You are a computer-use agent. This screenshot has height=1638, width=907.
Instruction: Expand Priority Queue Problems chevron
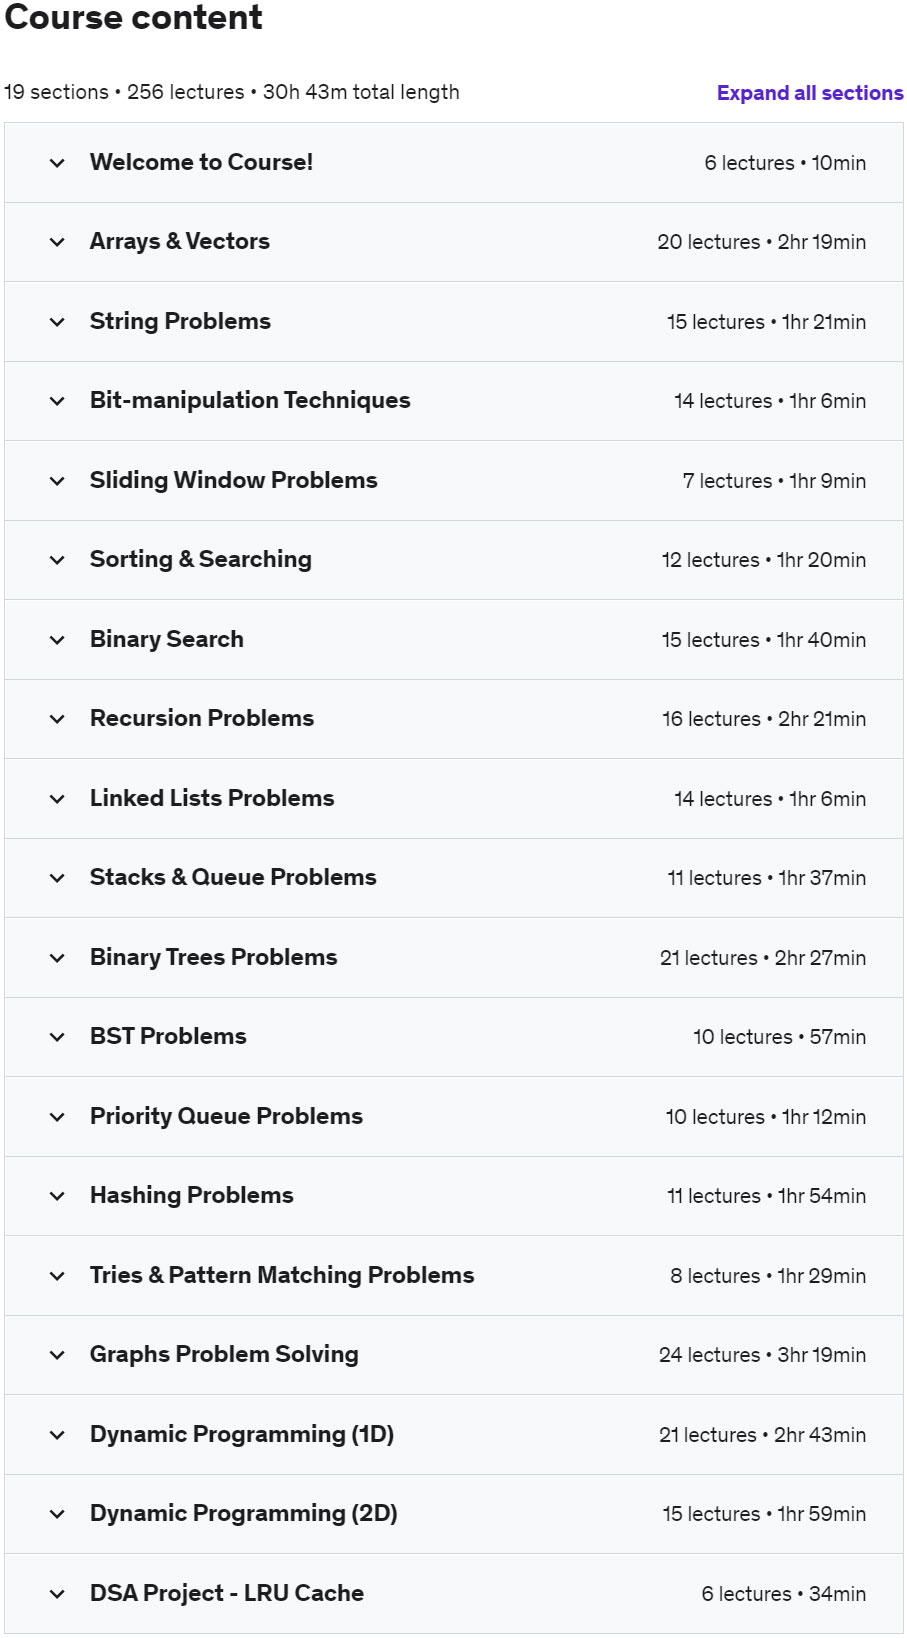point(58,1117)
